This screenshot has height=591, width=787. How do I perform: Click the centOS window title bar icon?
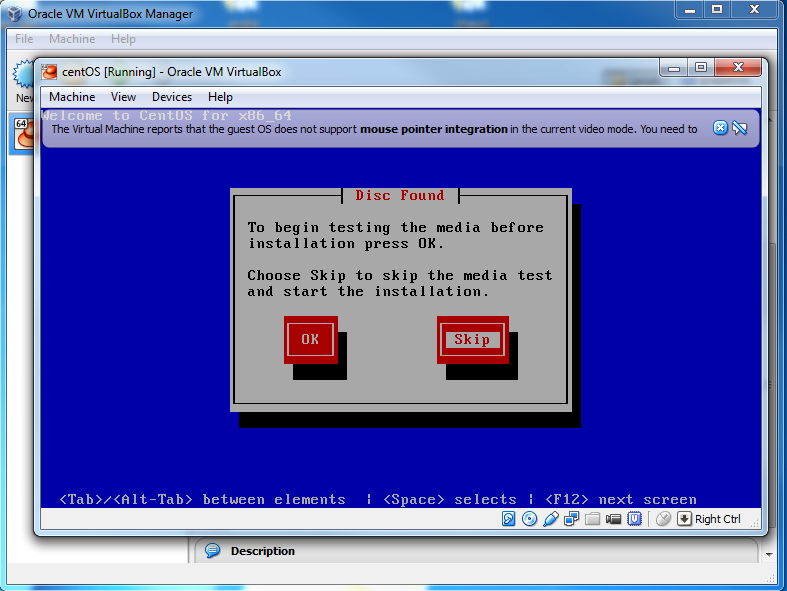(x=49, y=72)
